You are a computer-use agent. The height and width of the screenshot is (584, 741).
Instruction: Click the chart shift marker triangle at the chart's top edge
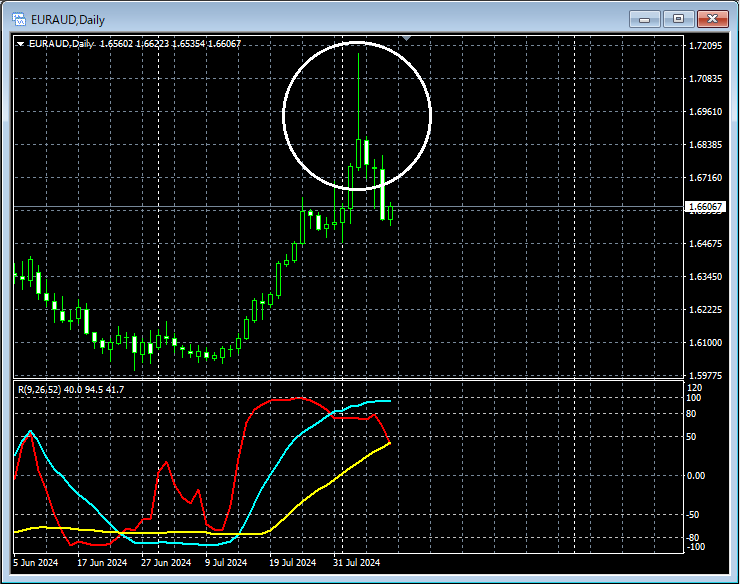[407, 38]
